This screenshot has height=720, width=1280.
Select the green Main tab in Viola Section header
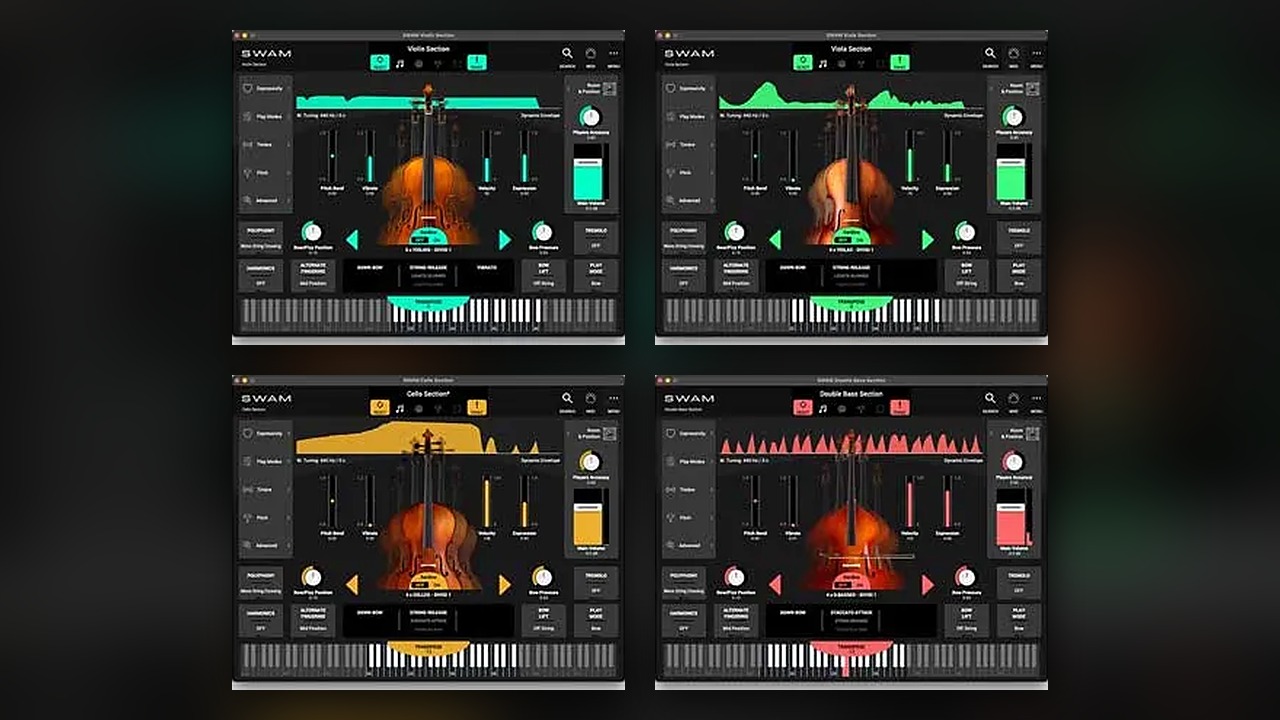coord(803,62)
